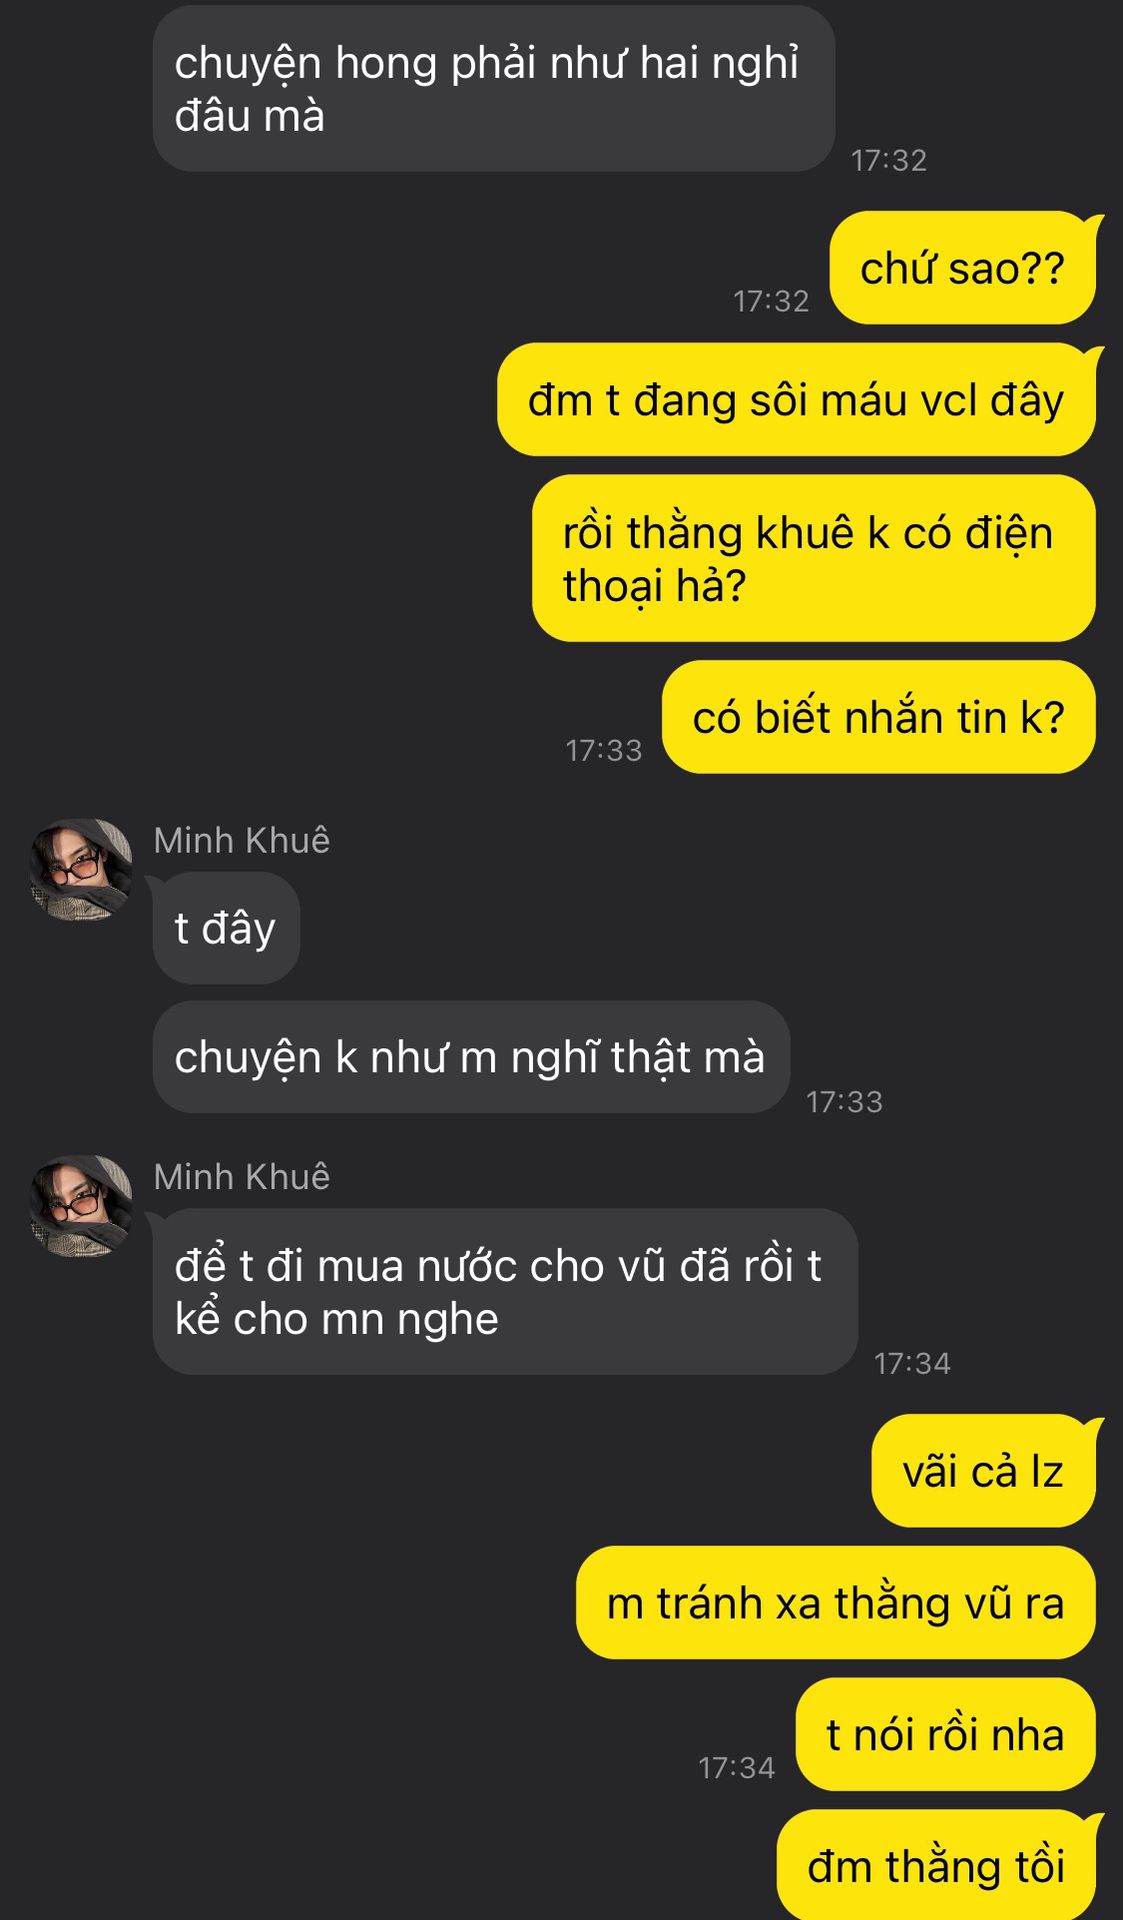Select the 'có biết nhắn tin k?' bubble

pos(879,717)
